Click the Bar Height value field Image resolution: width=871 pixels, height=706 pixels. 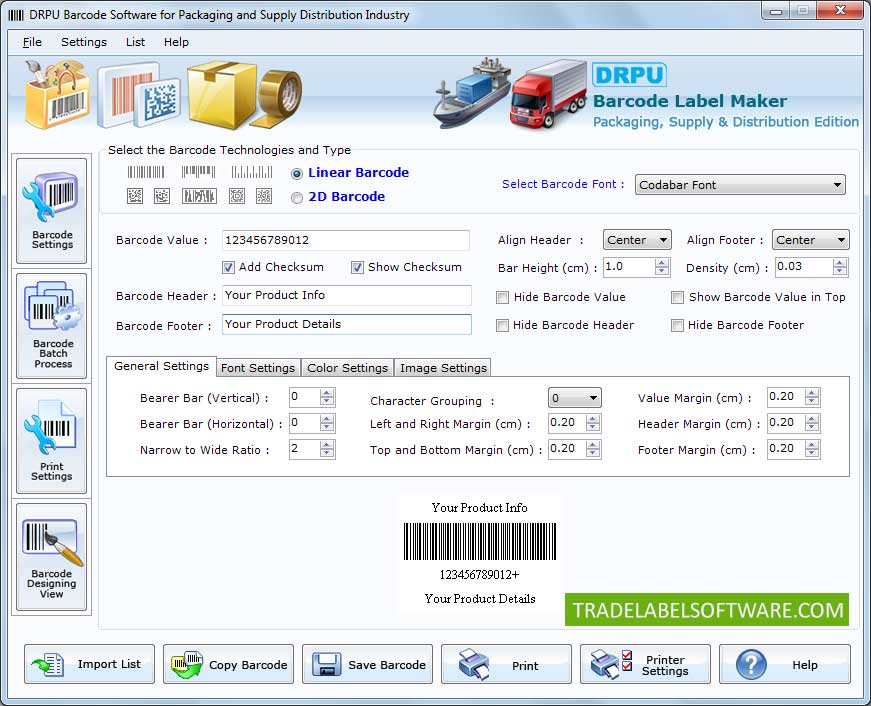pos(629,267)
